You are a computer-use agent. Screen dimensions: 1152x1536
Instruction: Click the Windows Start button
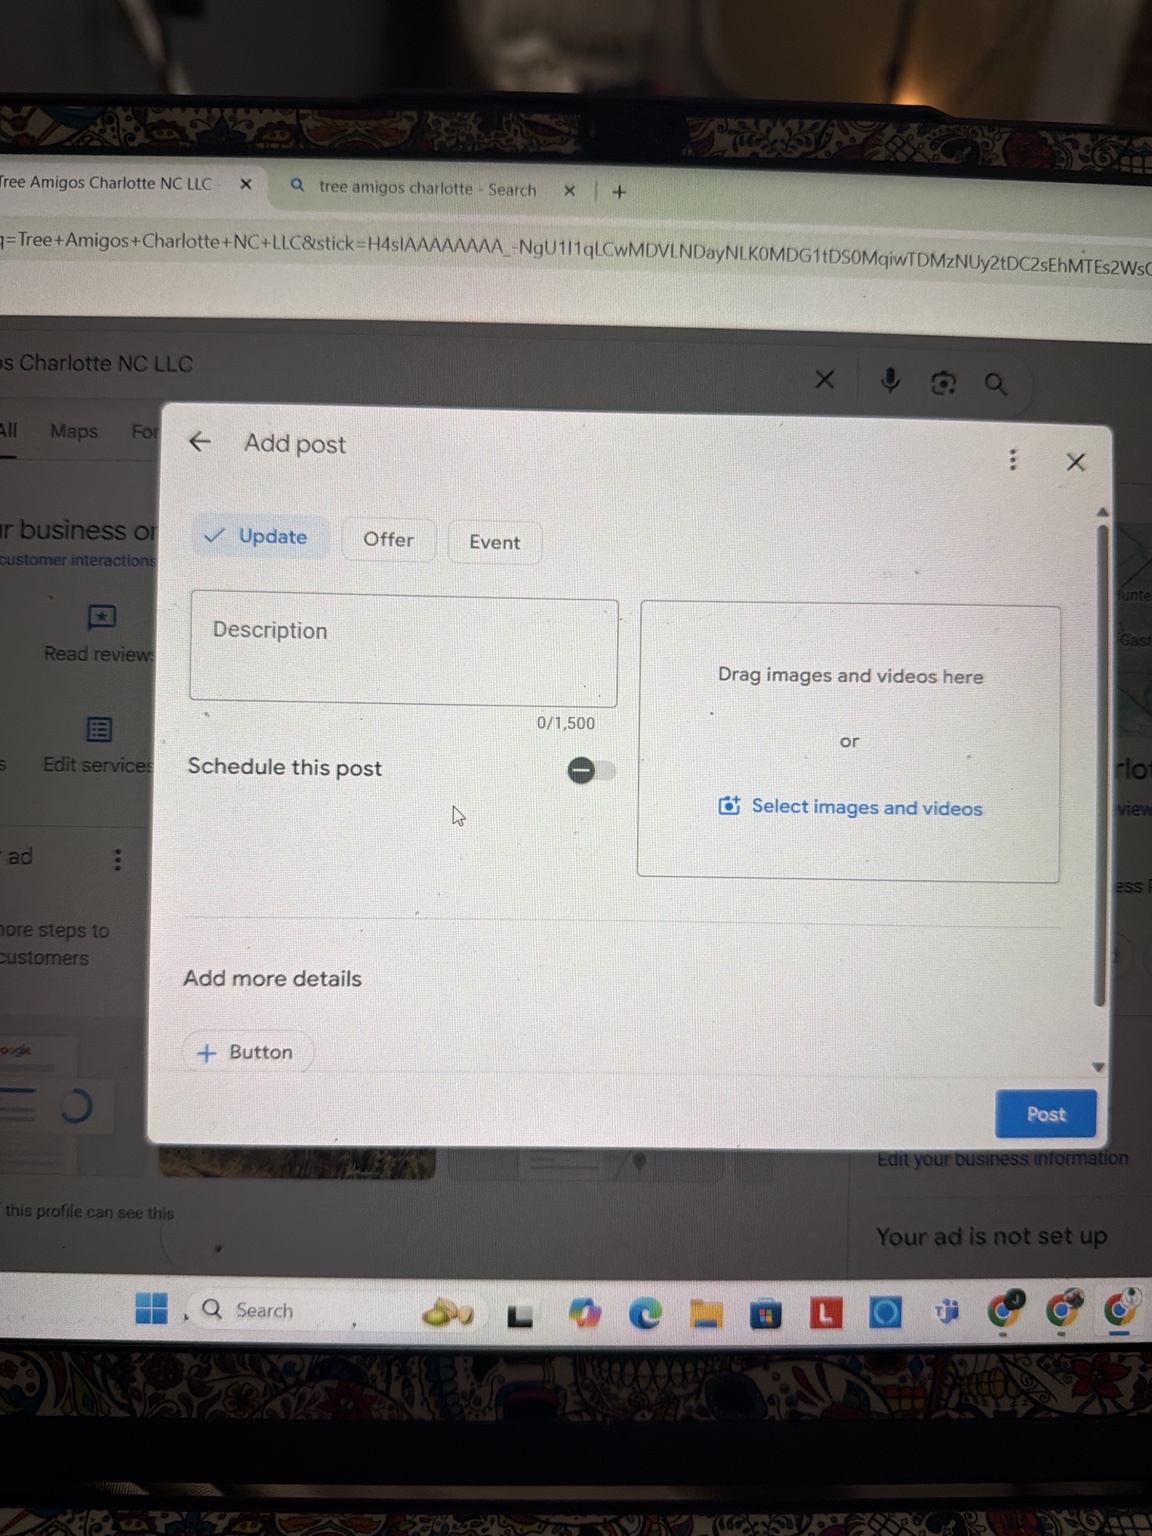152,1308
